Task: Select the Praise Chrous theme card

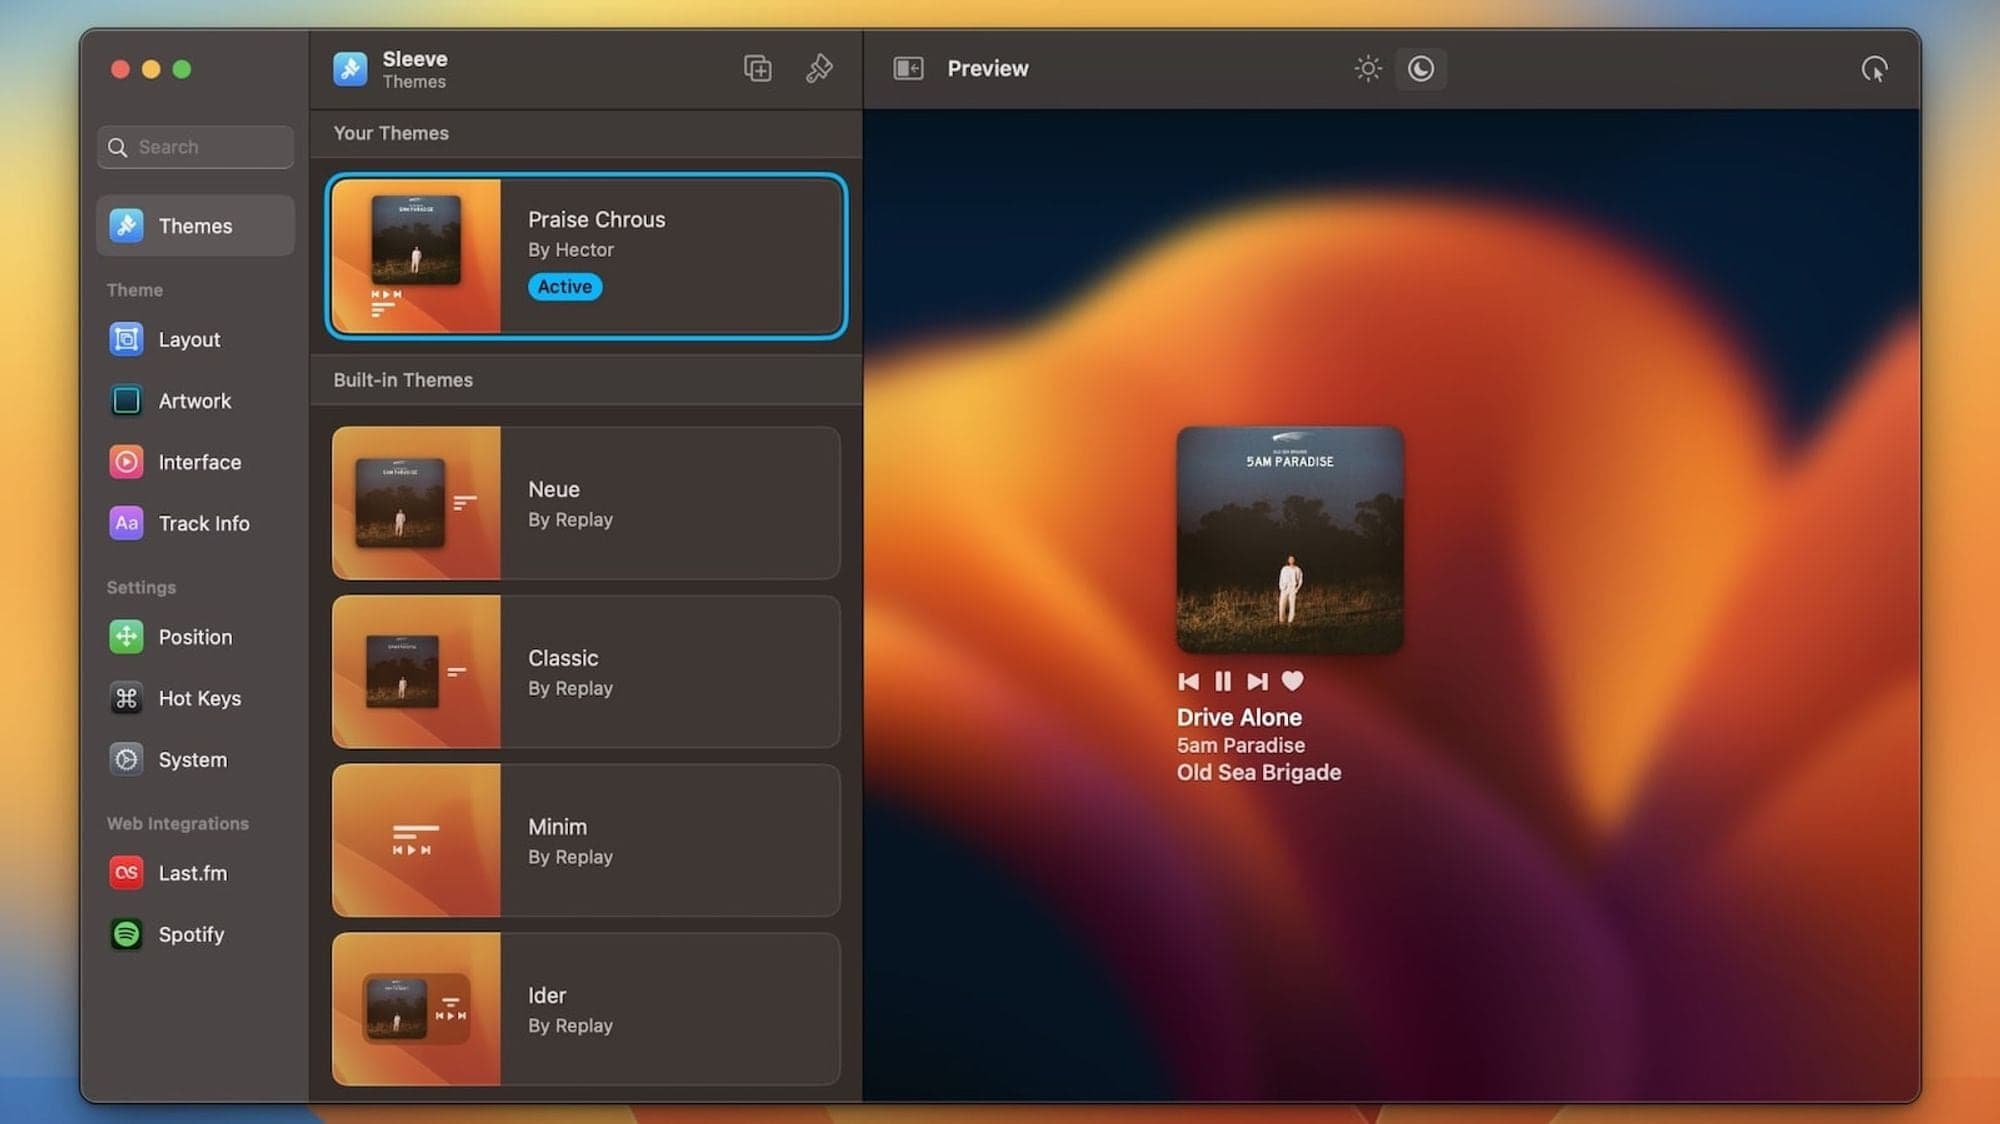Action: click(586, 256)
